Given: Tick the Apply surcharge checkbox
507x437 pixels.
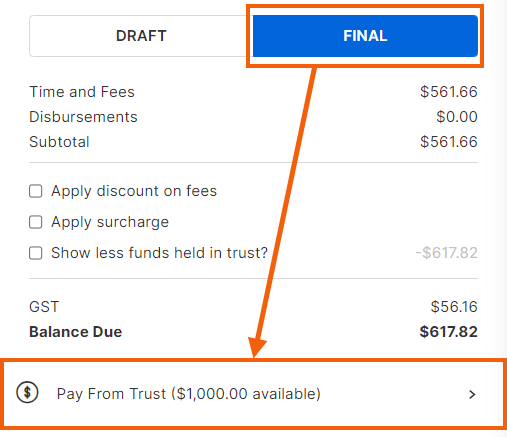Looking at the screenshot, I should (36, 222).
